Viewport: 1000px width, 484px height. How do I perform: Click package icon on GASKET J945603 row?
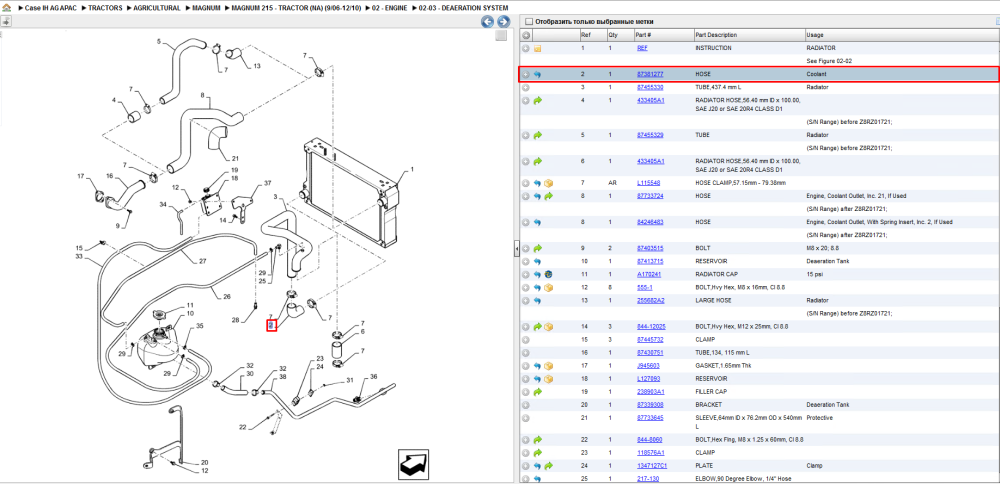548,366
